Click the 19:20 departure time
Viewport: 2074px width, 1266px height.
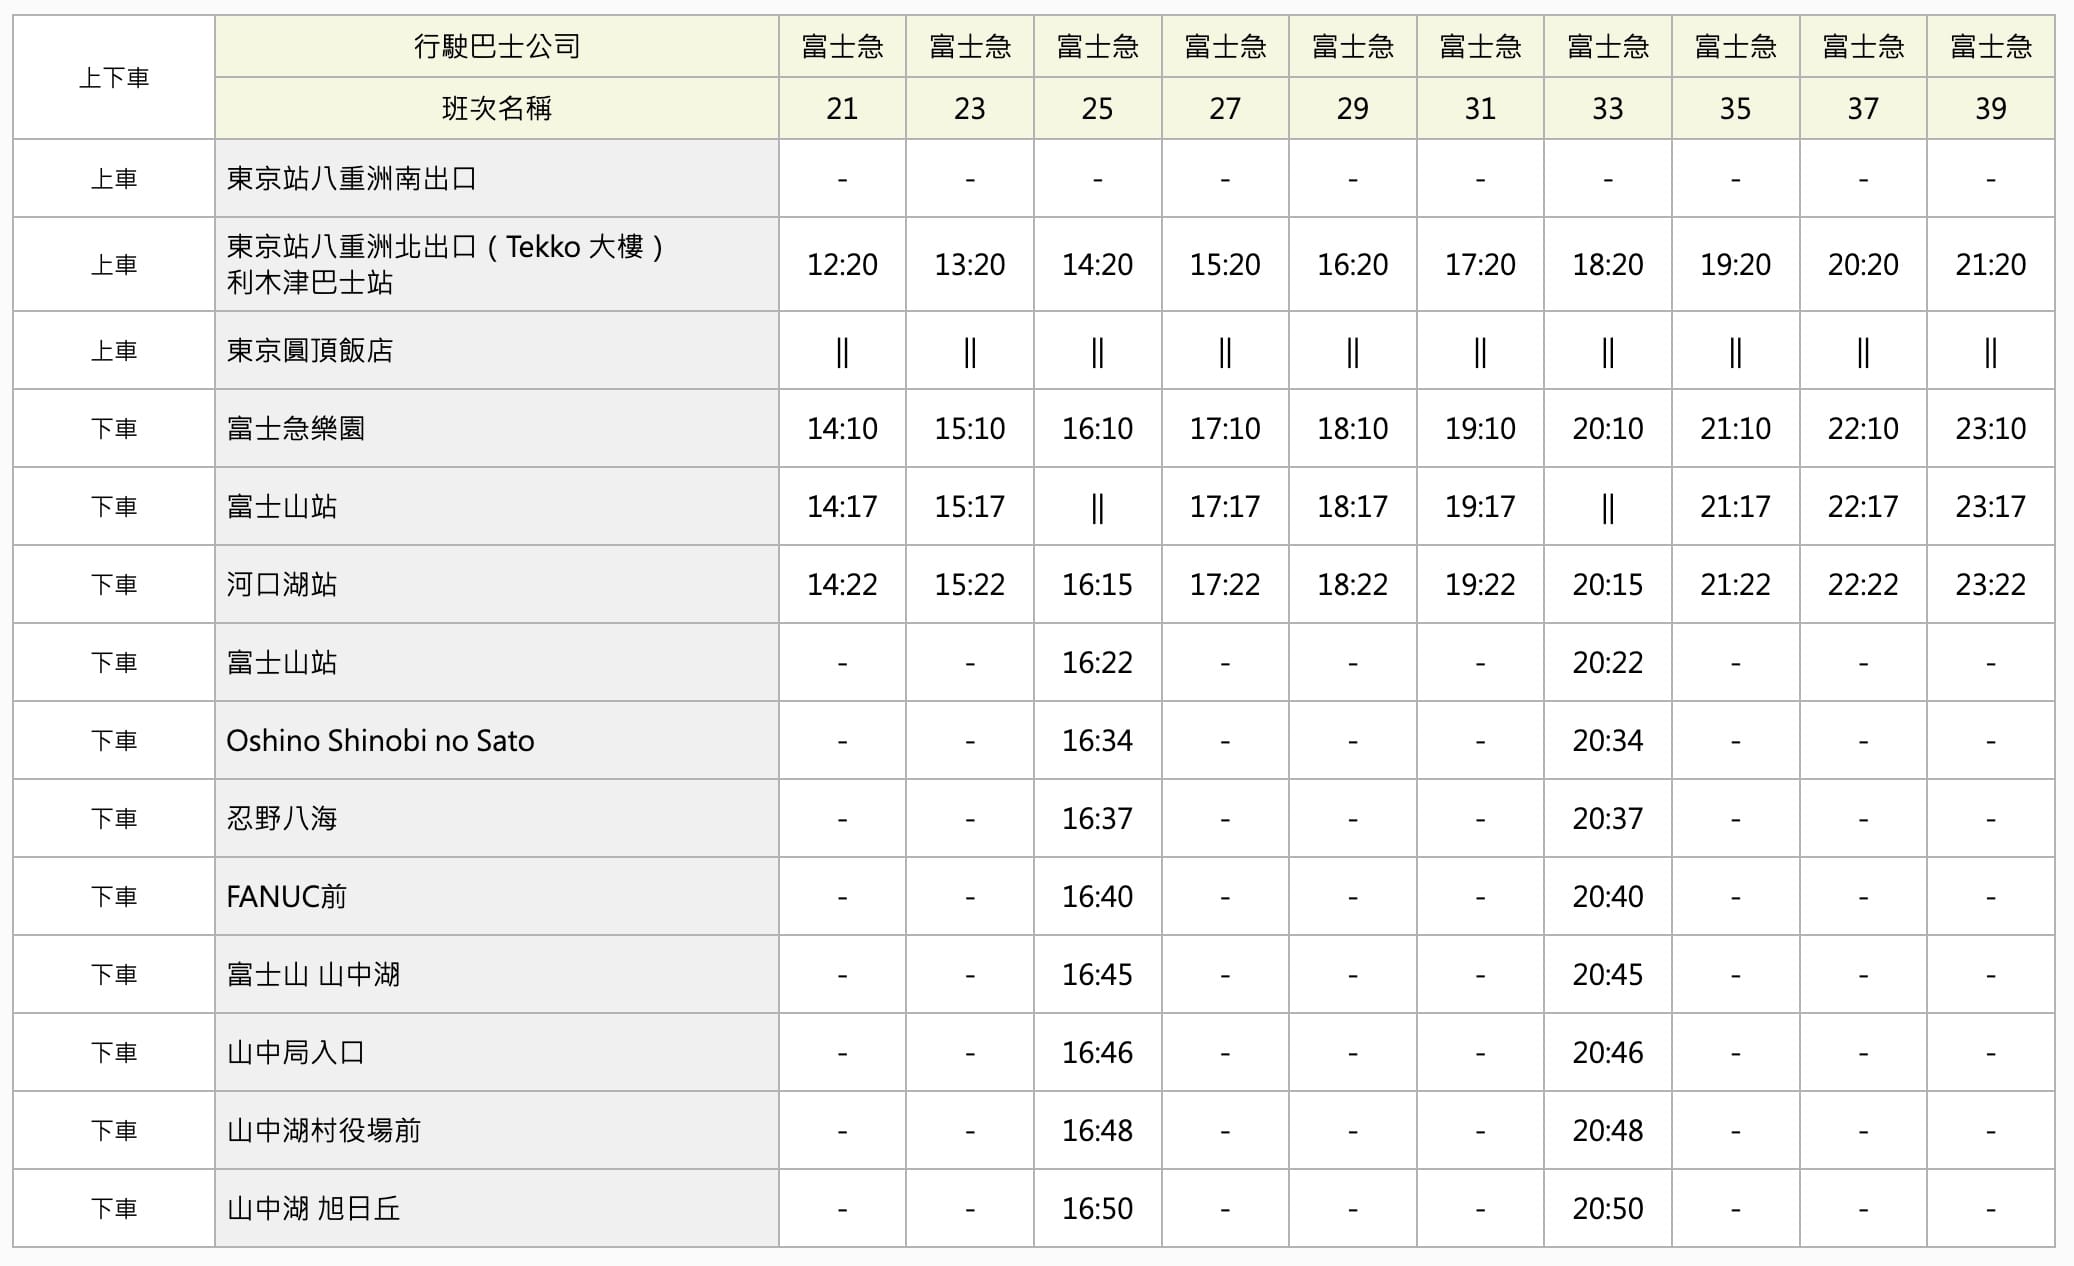(1735, 264)
